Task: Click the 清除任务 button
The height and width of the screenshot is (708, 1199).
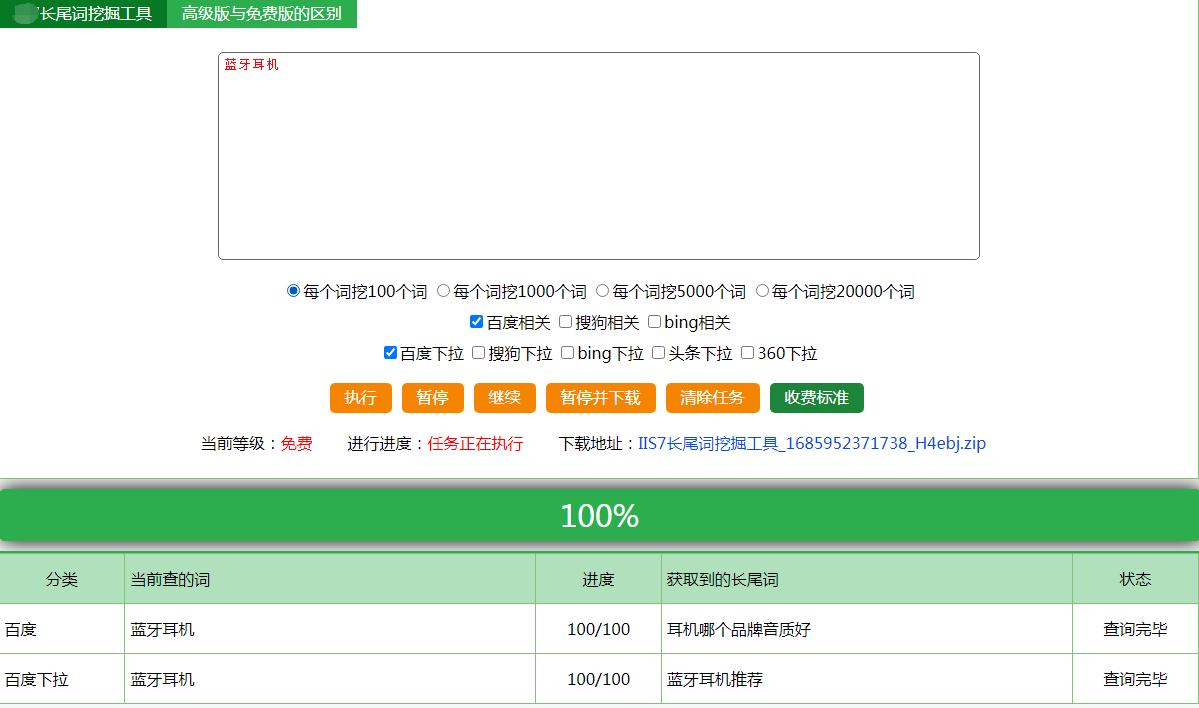Action: pos(712,397)
